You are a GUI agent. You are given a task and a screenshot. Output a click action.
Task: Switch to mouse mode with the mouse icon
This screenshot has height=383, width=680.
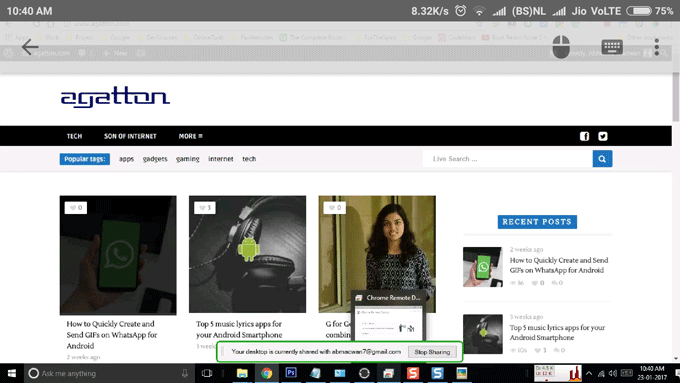coord(561,47)
